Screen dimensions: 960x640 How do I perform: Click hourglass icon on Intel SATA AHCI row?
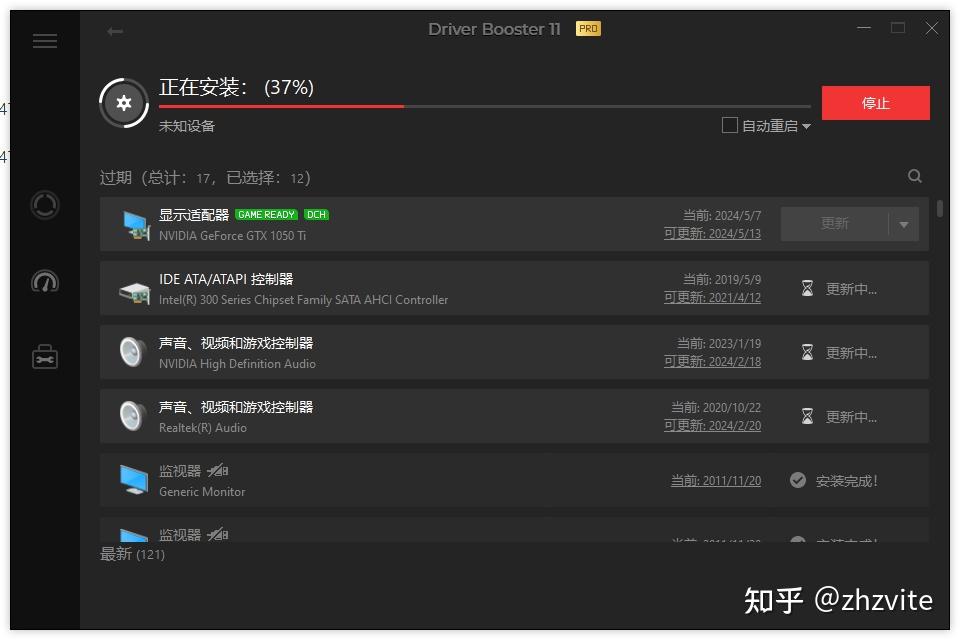tap(808, 288)
